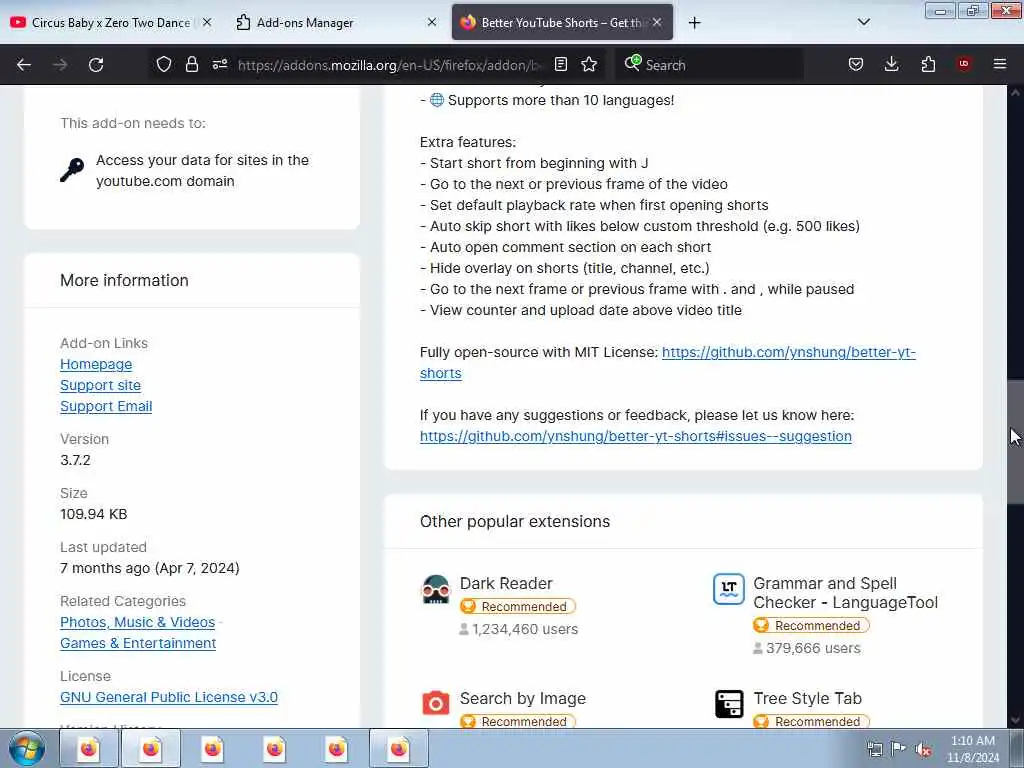Image resolution: width=1024 pixels, height=768 pixels.
Task: Open the Downloads panel
Action: tap(891, 64)
